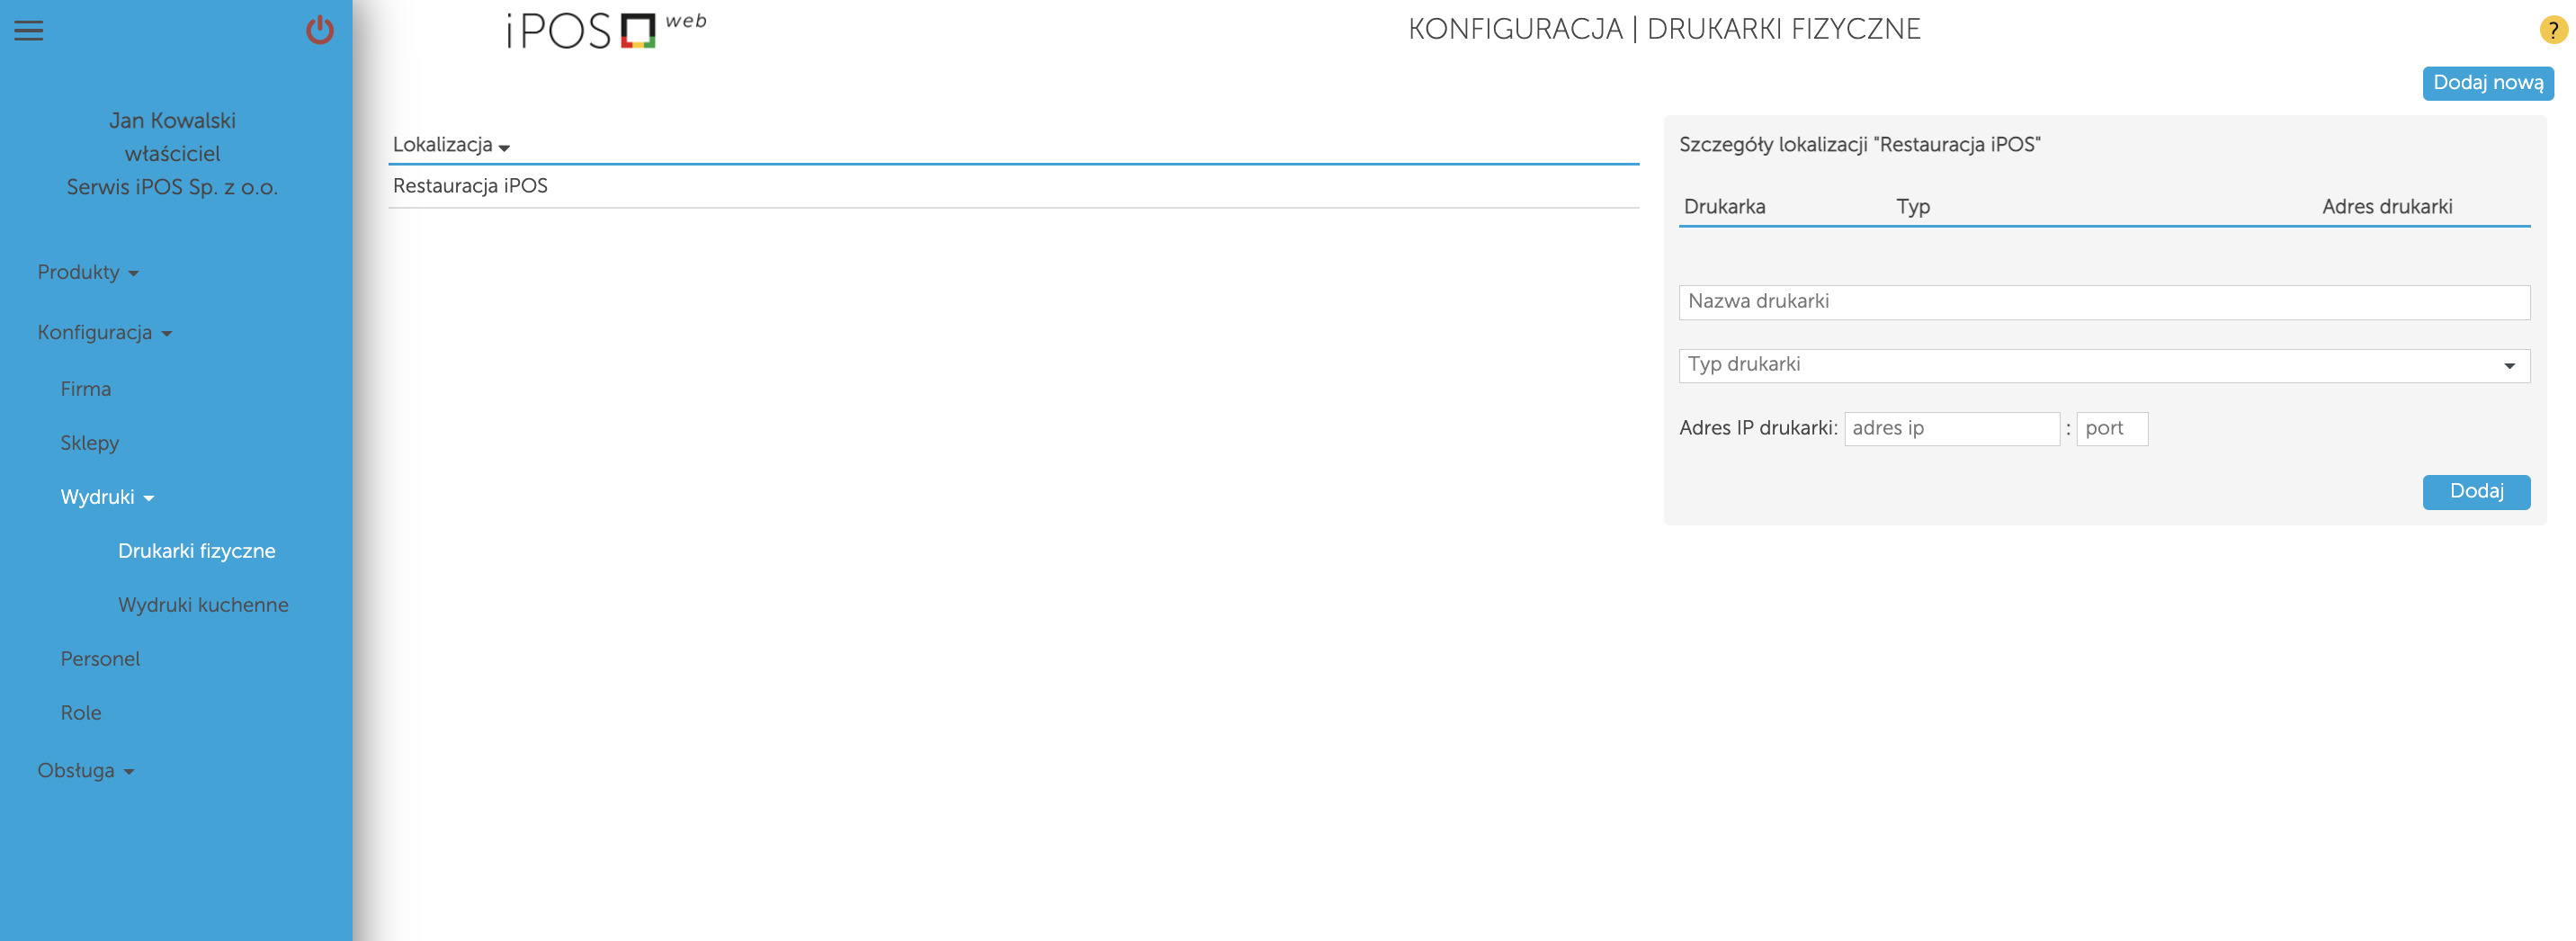Open the Firma menu item
The image size is (2576, 941).
tap(85, 389)
